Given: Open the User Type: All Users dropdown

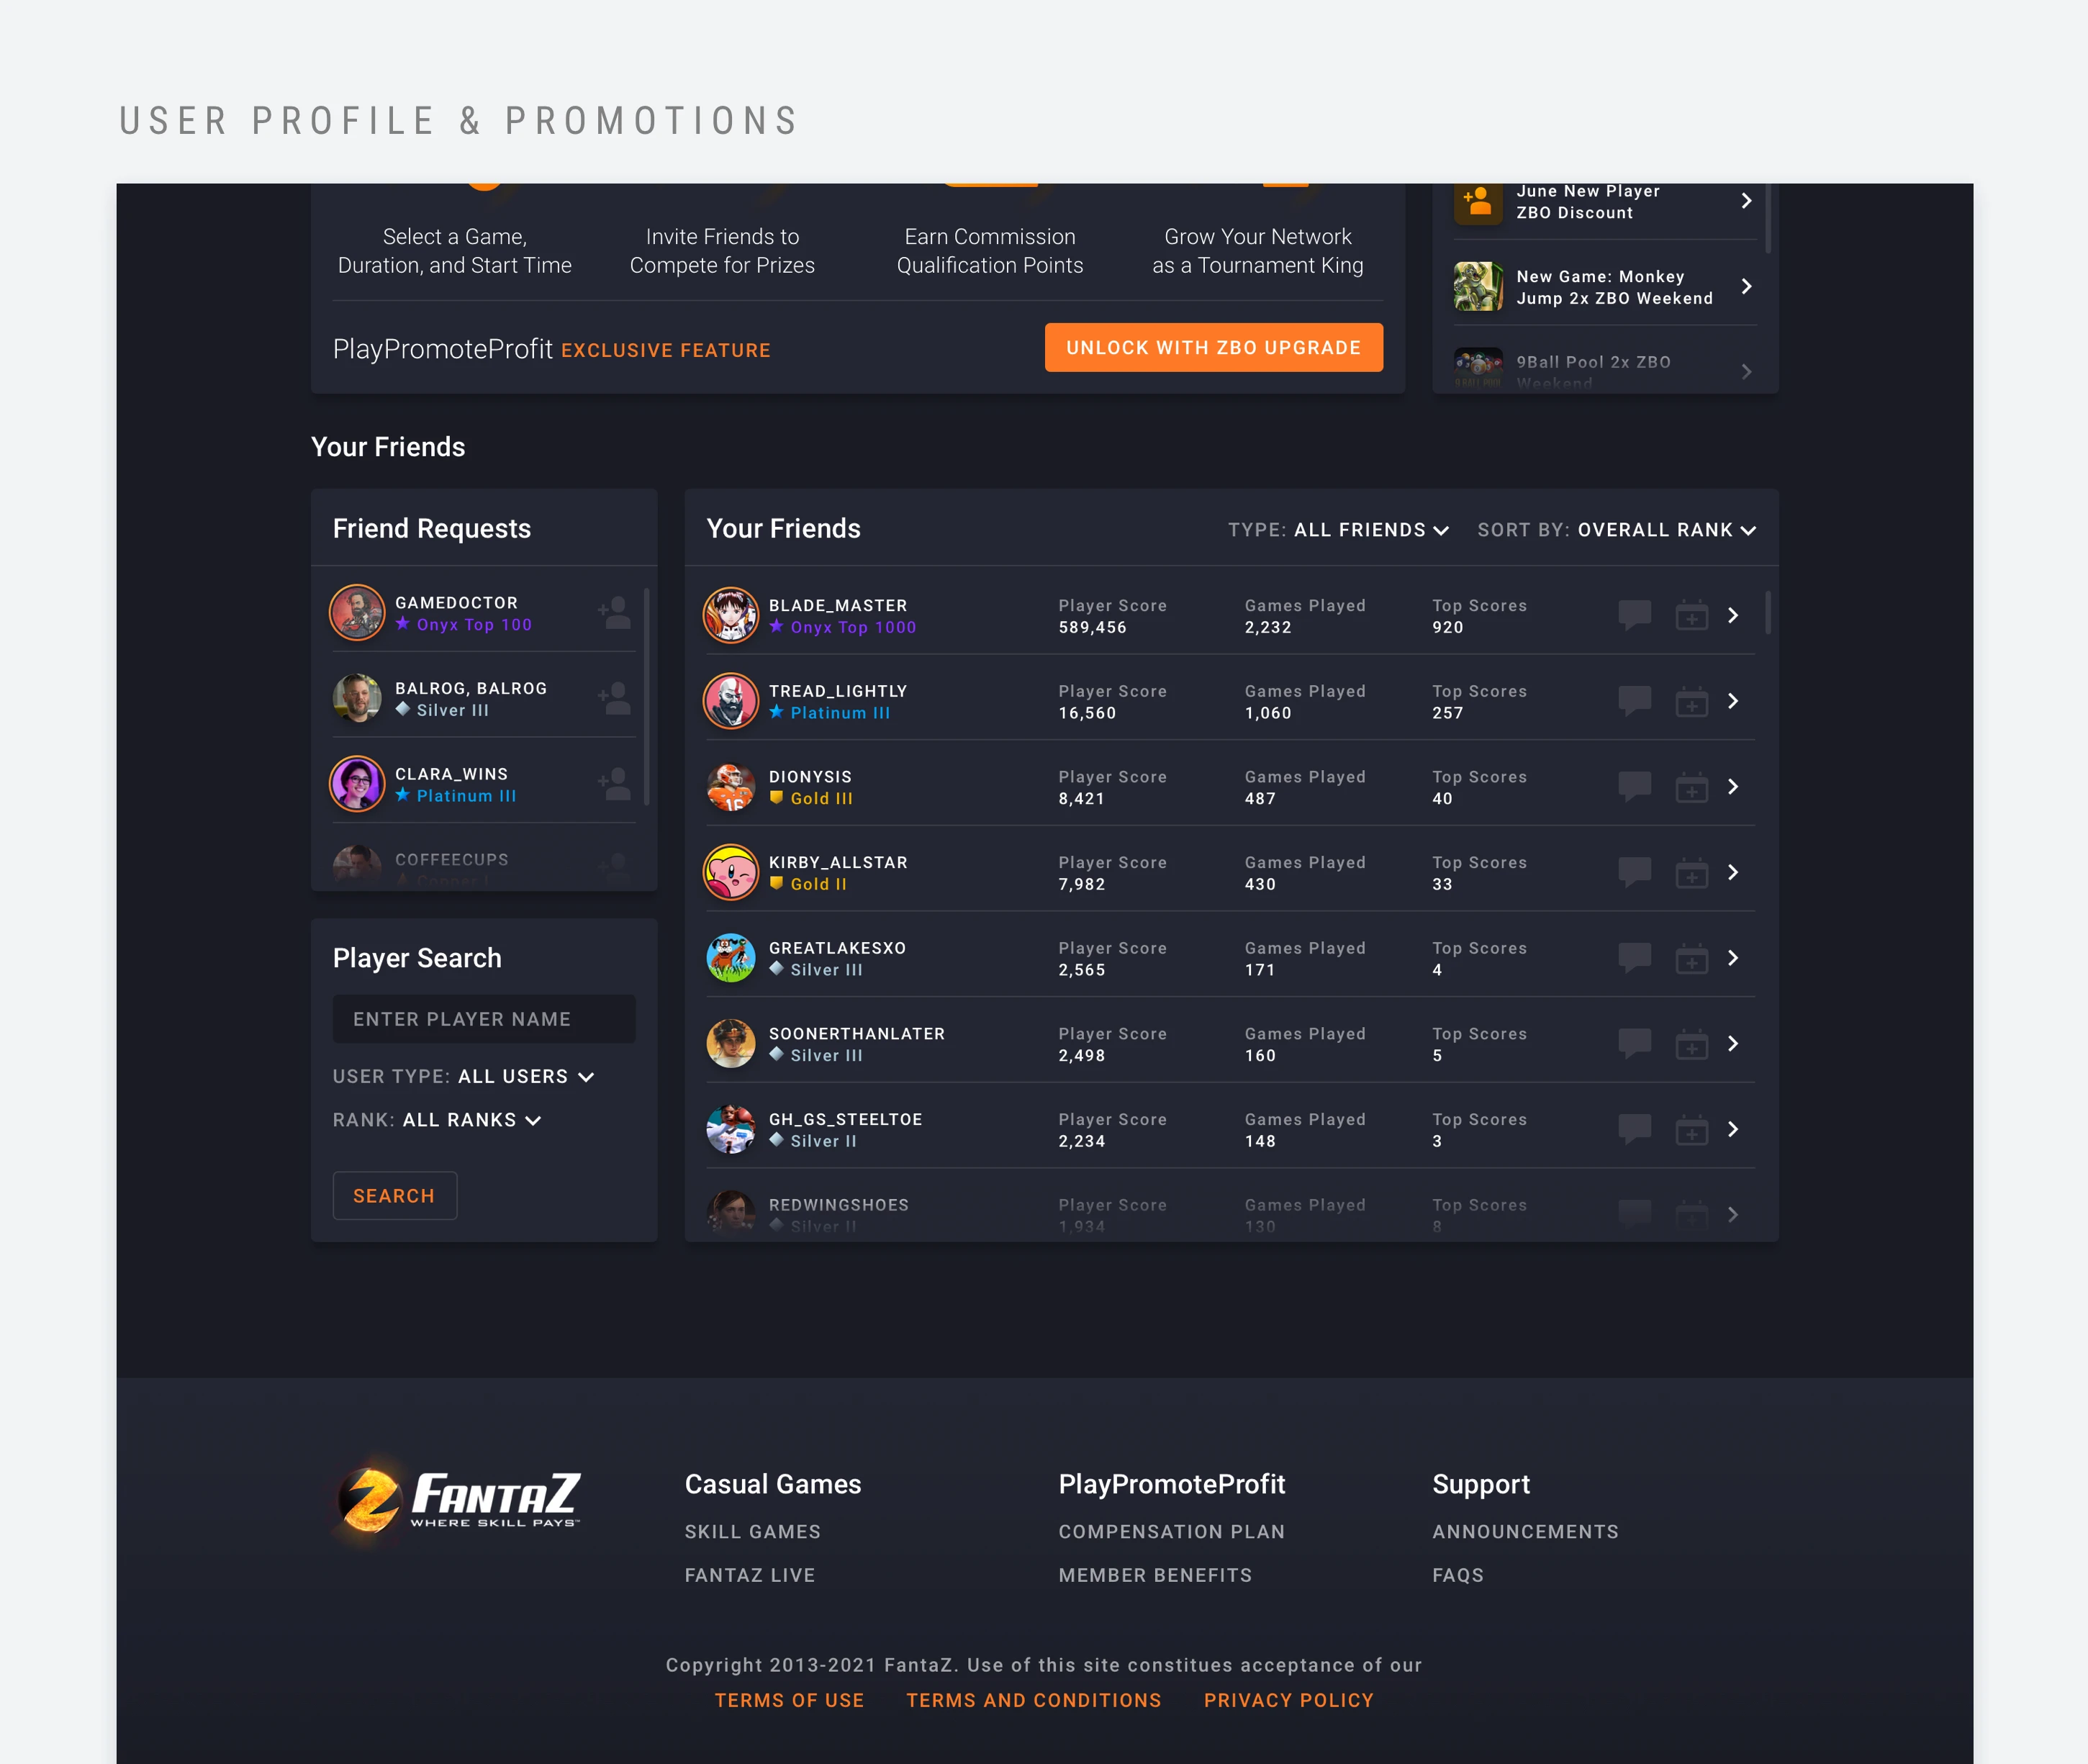Looking at the screenshot, I should point(463,1076).
